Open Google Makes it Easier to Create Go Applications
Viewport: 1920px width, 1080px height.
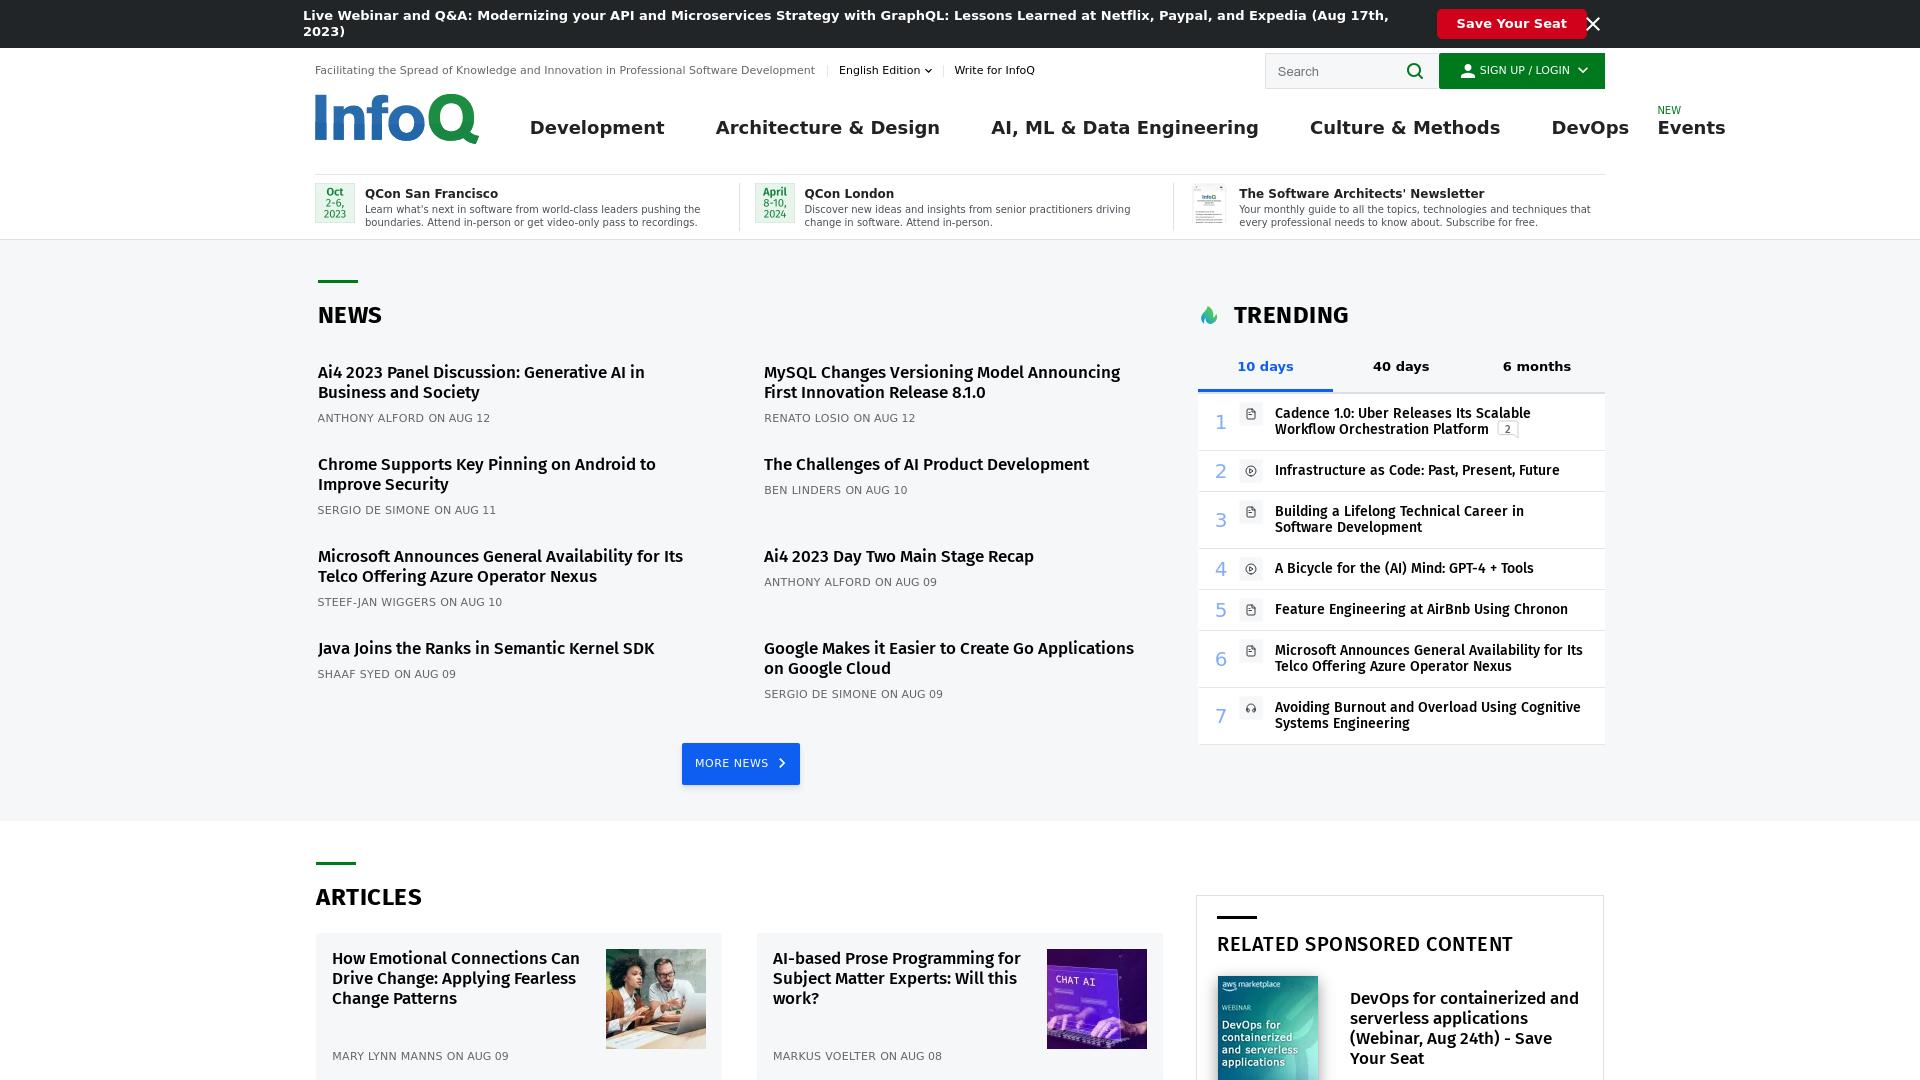(949, 659)
